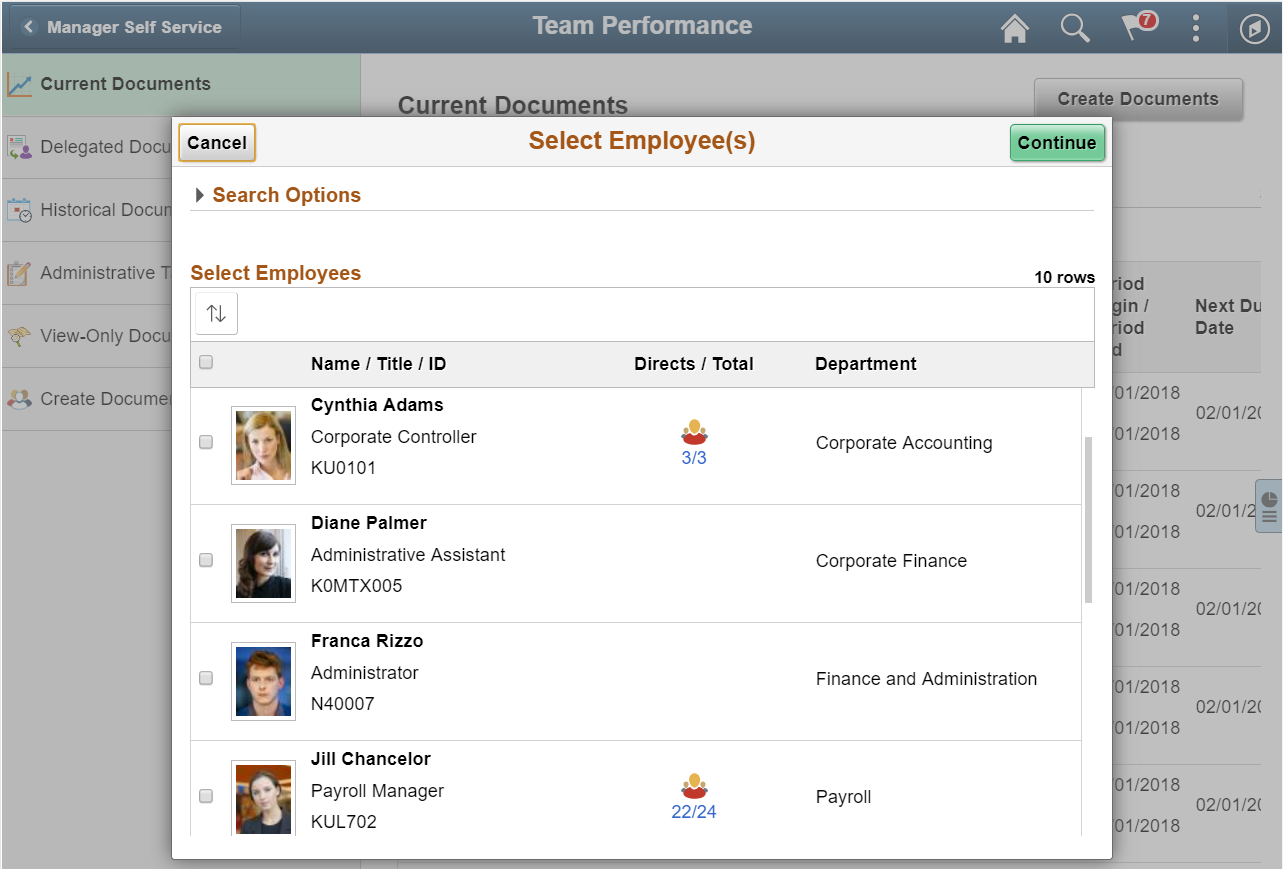Image resolution: width=1283 pixels, height=869 pixels.
Task: Click the Administrative Assistant title text
Action: [408, 555]
